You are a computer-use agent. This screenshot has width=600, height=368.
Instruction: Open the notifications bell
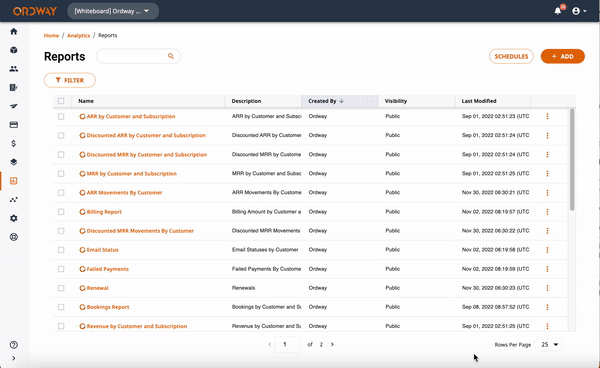pyautogui.click(x=558, y=11)
